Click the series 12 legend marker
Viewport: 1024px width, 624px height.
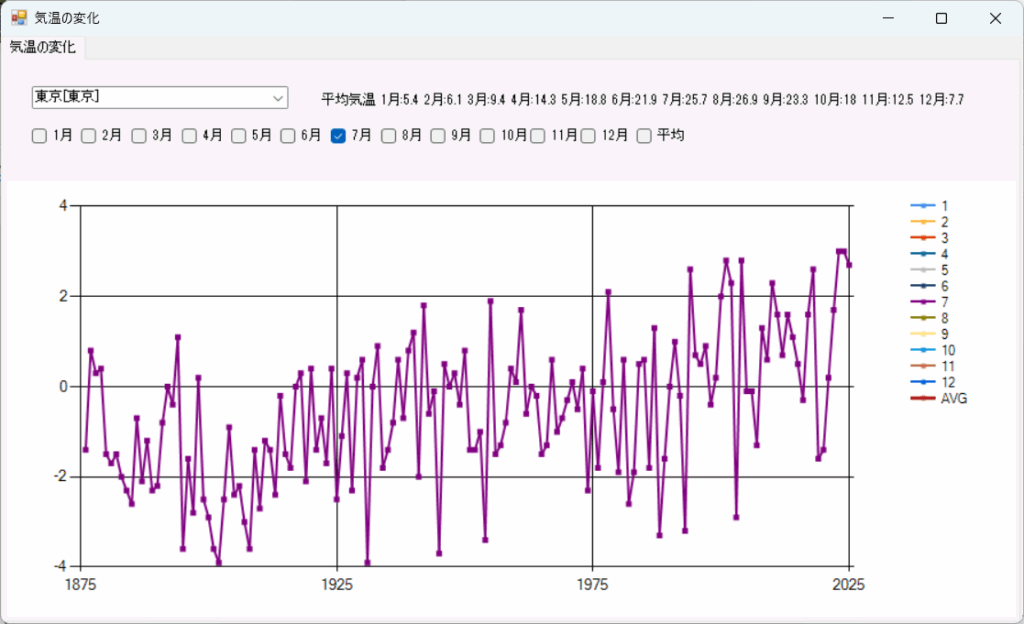click(x=921, y=383)
